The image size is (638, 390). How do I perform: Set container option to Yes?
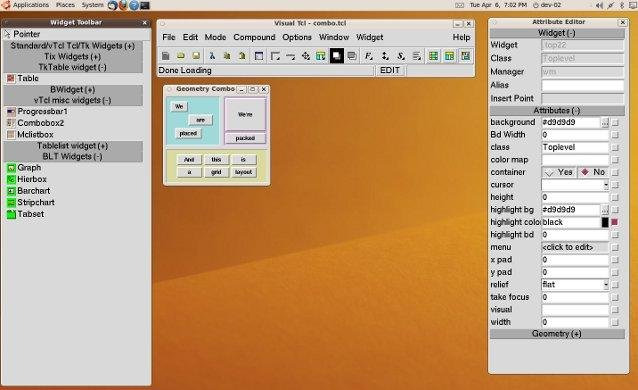[x=559, y=172]
